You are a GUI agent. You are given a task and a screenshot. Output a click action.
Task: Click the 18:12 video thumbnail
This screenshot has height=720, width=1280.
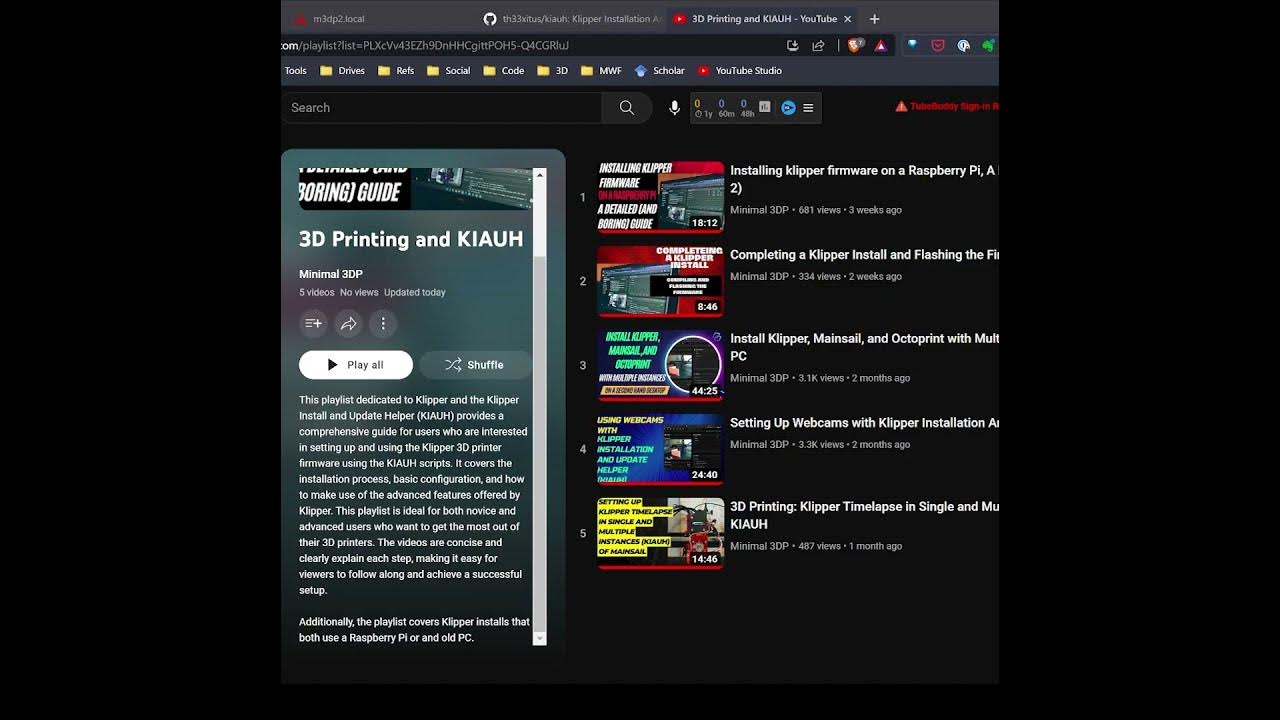click(661, 197)
